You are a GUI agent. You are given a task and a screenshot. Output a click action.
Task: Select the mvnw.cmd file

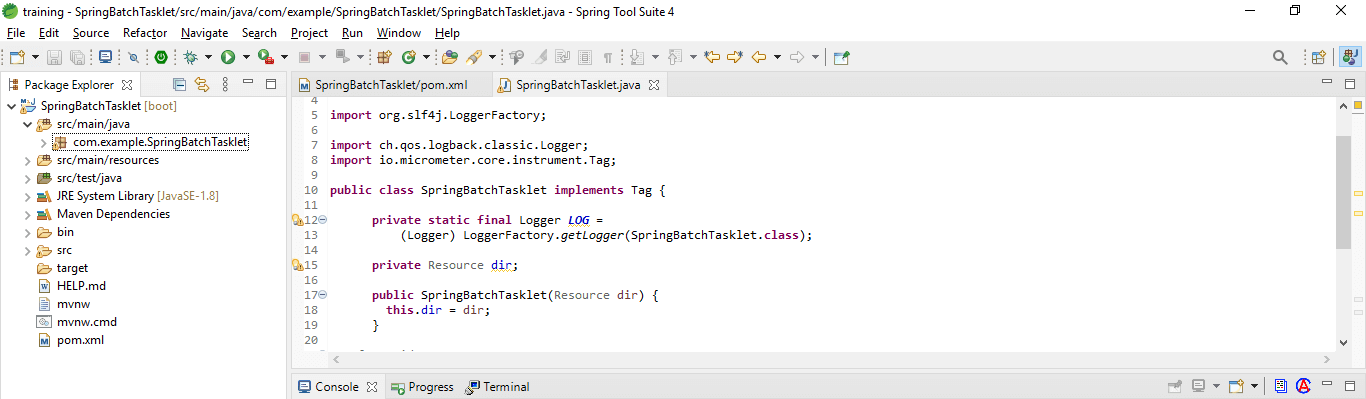[87, 322]
